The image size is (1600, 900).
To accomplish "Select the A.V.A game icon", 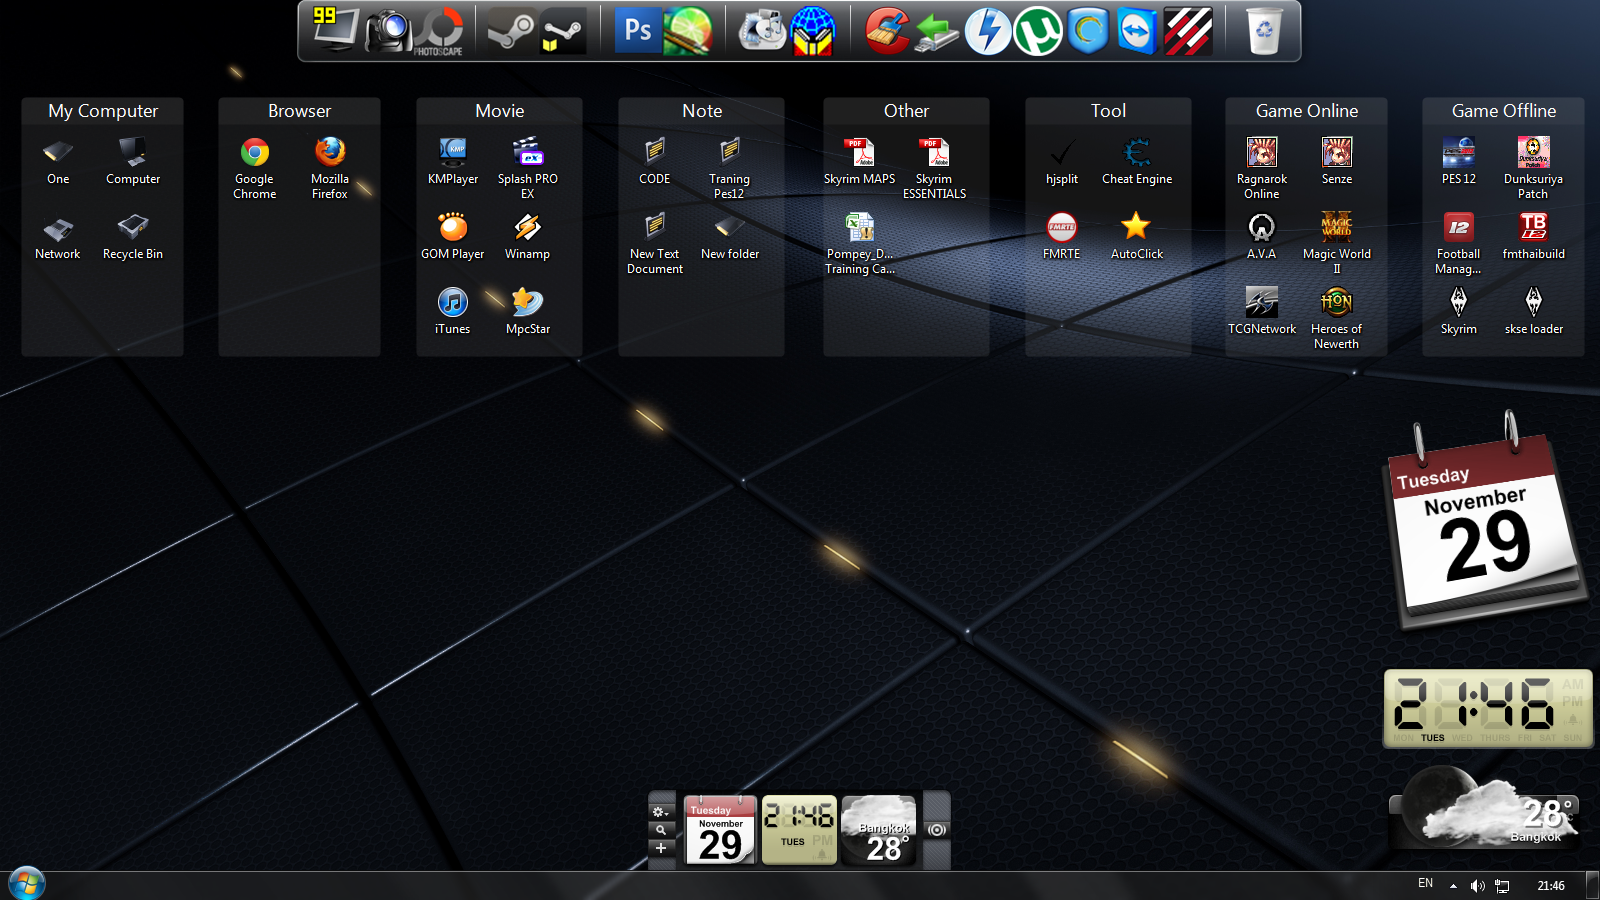I will point(1262,236).
